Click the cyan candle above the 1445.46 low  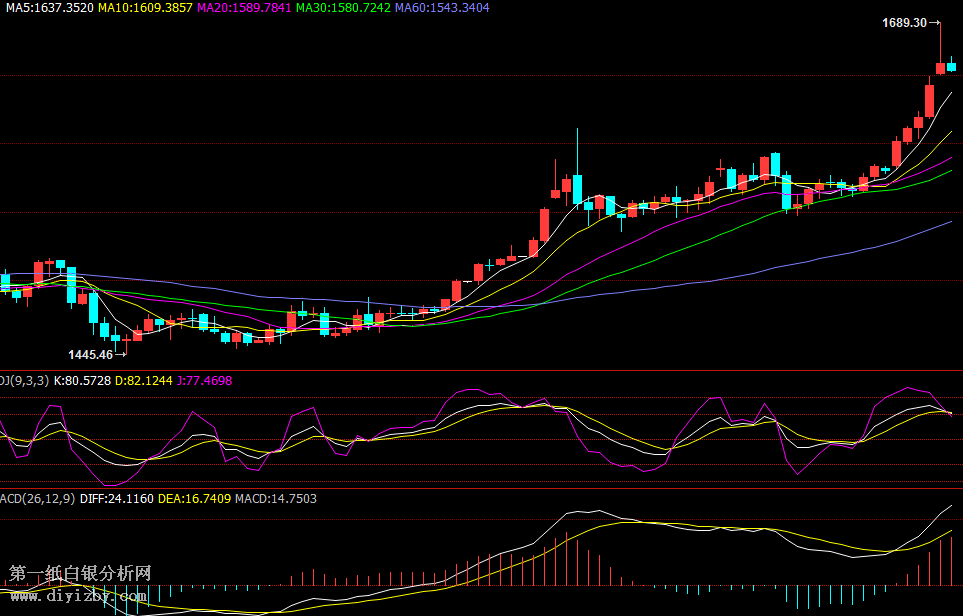[x=115, y=338]
